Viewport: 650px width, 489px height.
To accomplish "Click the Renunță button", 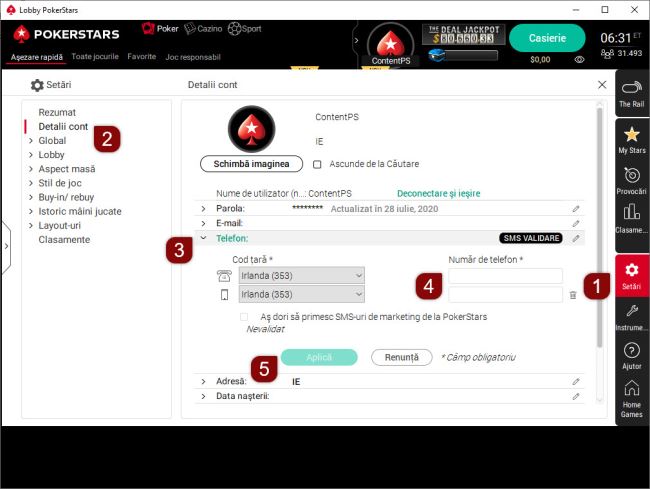I will click(x=402, y=357).
